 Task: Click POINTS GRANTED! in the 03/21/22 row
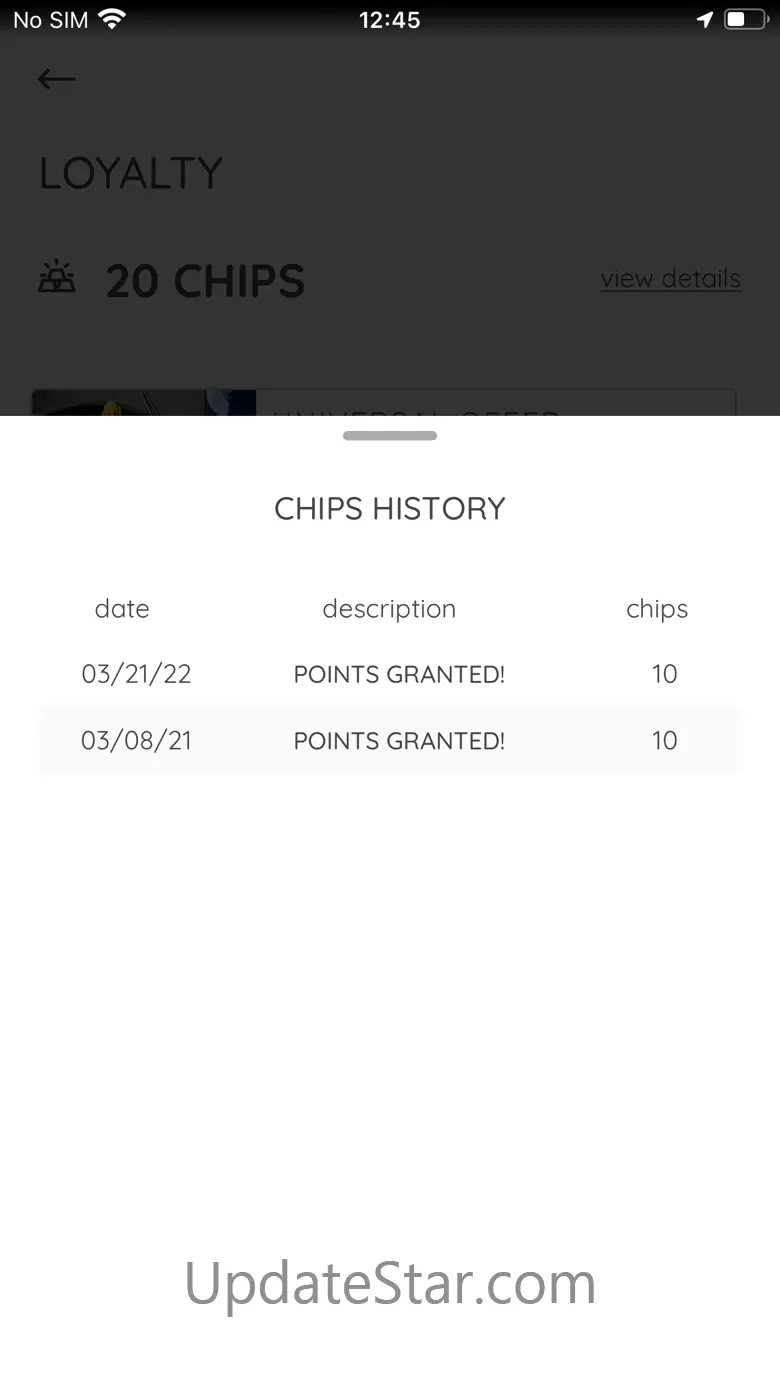click(399, 674)
